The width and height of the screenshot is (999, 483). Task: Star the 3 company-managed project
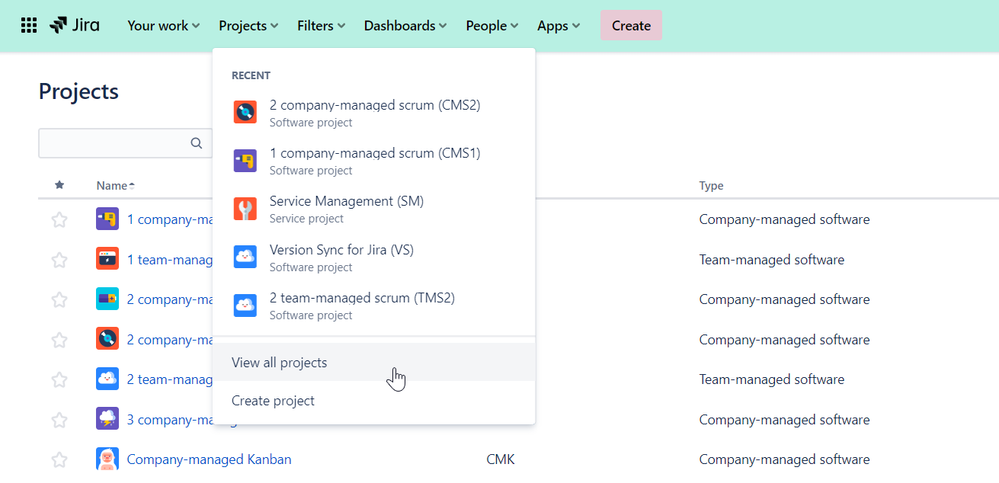coord(59,420)
